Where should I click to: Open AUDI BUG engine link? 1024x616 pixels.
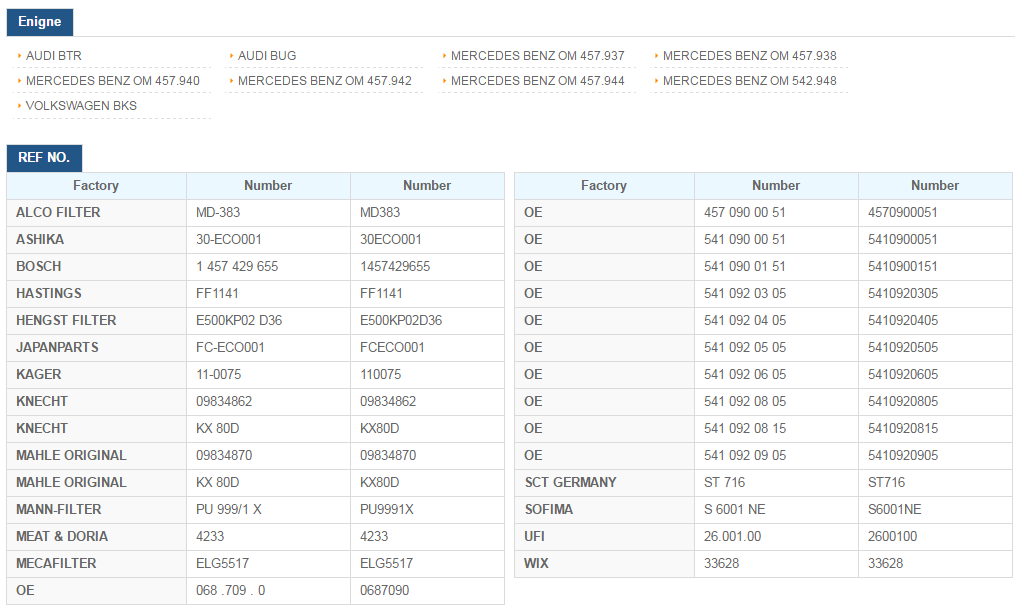click(266, 56)
